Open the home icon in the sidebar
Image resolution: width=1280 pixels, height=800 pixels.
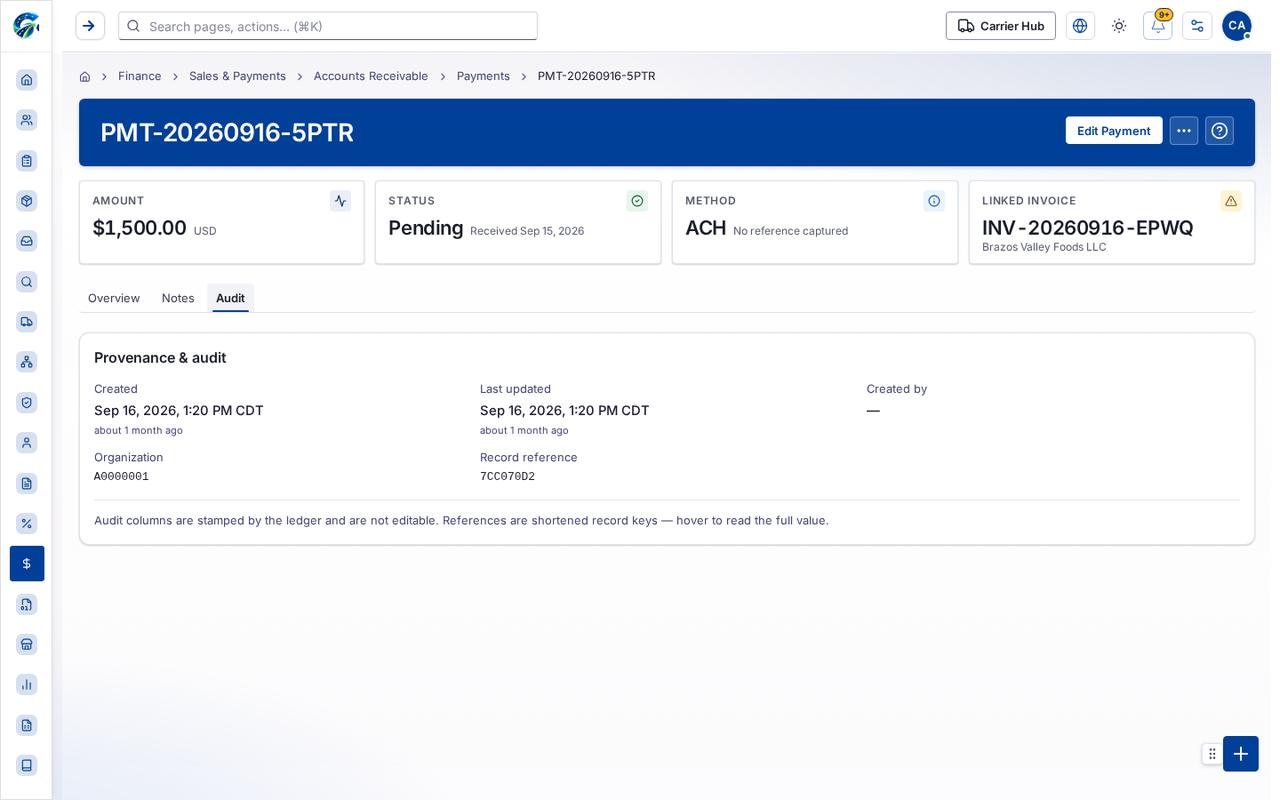click(27, 80)
